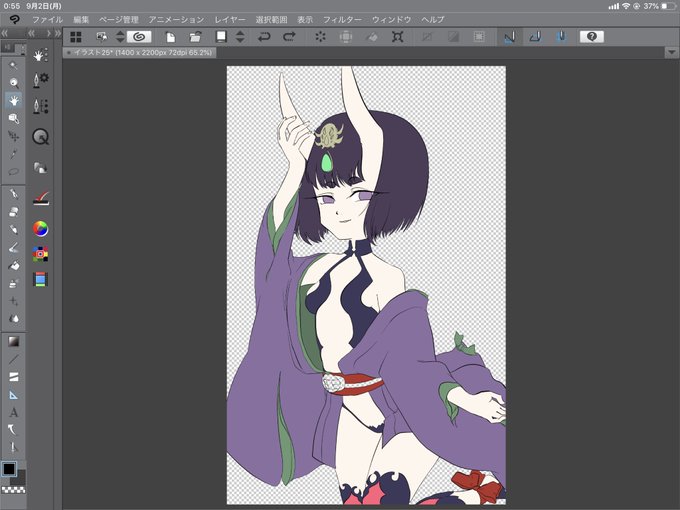Toggle Snap to Ruler
680x510 pixels.
510,37
